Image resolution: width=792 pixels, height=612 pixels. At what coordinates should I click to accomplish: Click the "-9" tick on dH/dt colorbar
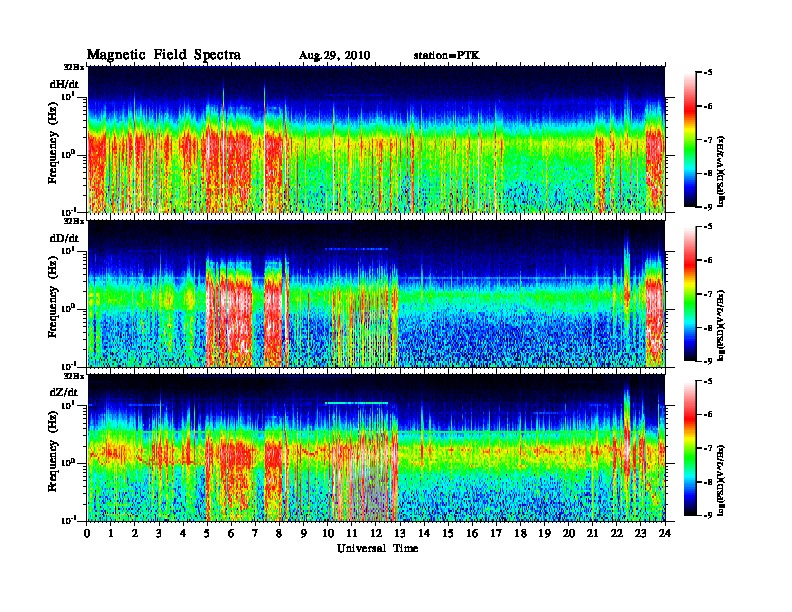click(708, 207)
